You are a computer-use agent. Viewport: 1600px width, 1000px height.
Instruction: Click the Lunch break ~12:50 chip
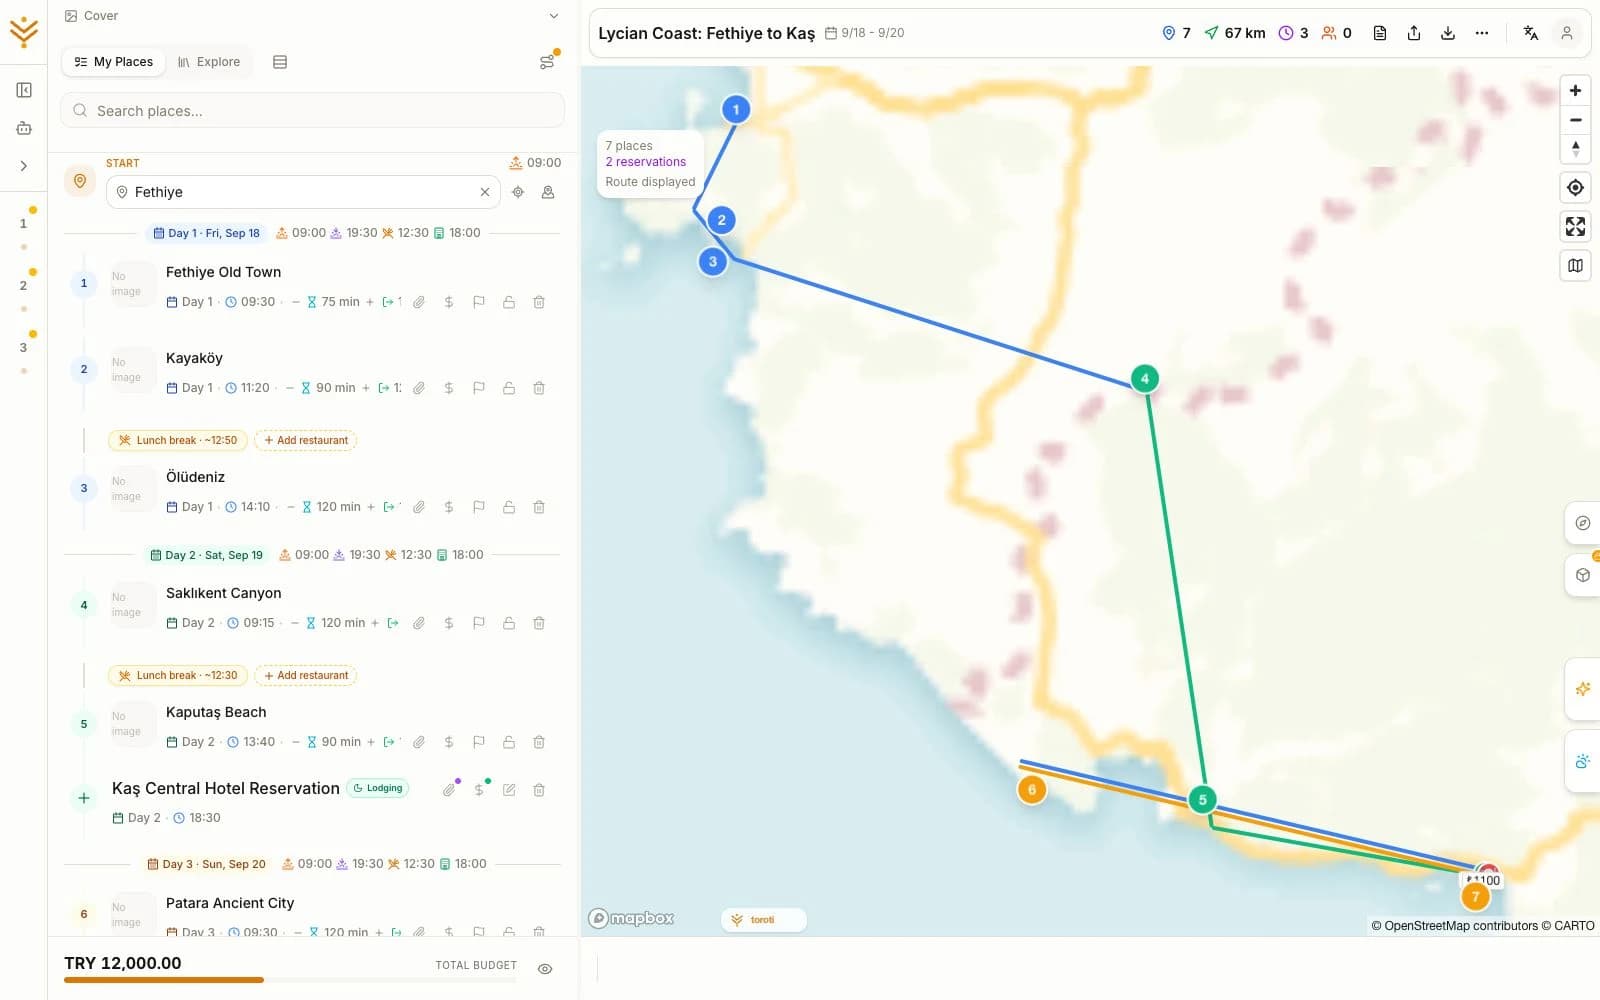click(x=178, y=440)
